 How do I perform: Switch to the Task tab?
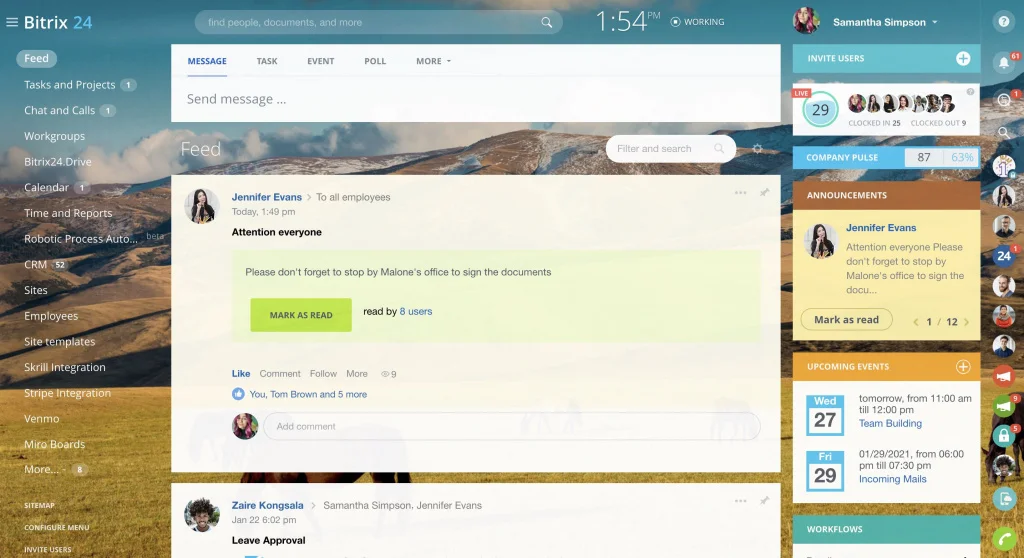(x=267, y=61)
